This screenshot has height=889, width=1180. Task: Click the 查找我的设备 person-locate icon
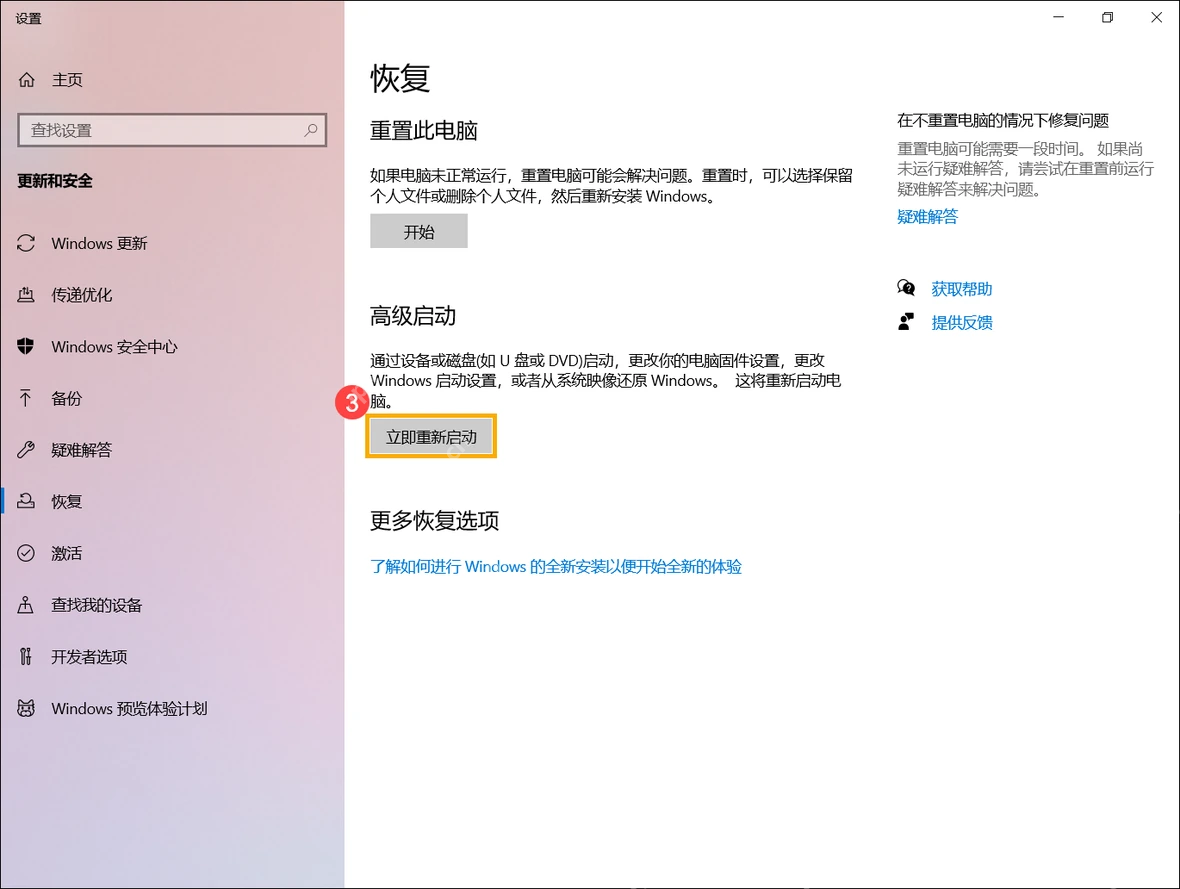click(x=26, y=605)
